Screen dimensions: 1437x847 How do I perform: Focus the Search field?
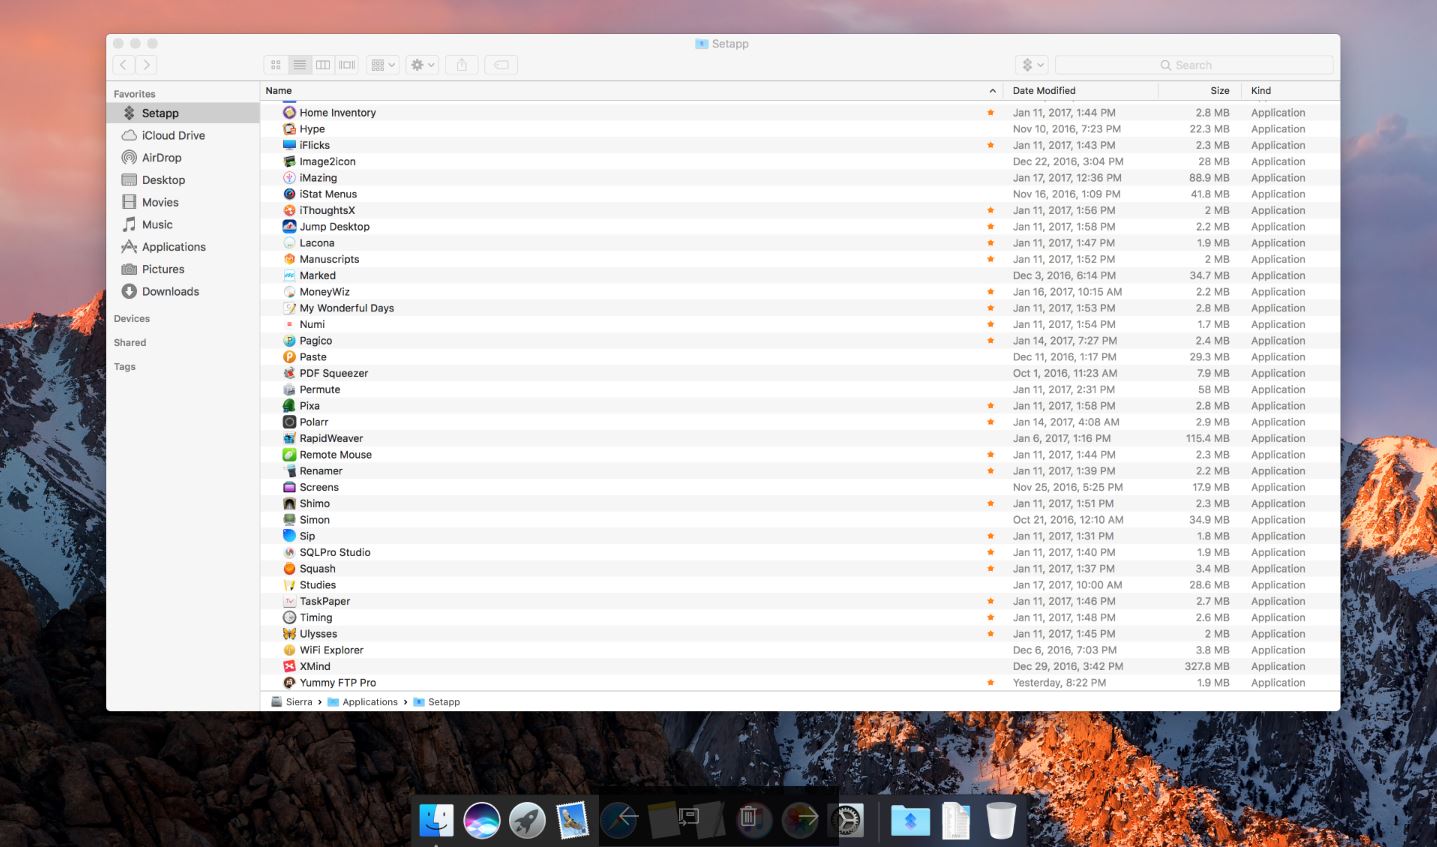[x=1194, y=65]
